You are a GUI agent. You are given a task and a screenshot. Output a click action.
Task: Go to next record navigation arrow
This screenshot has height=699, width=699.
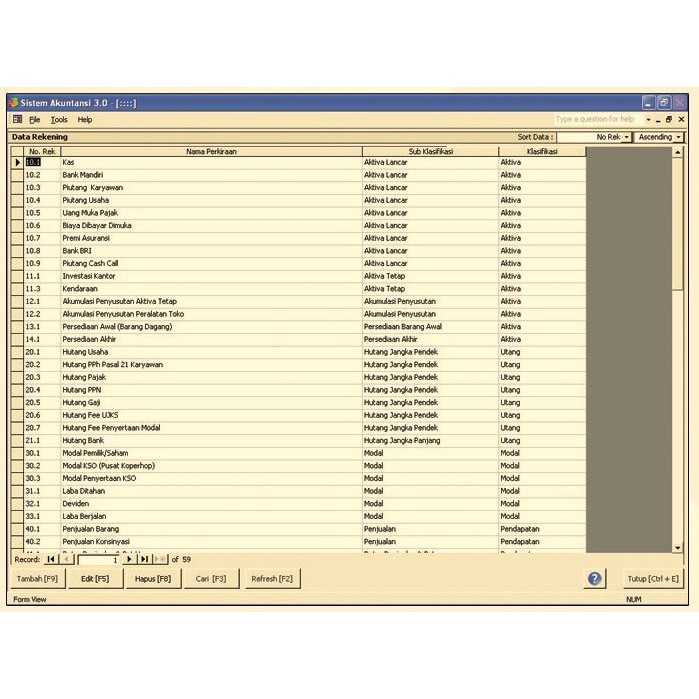[129, 559]
